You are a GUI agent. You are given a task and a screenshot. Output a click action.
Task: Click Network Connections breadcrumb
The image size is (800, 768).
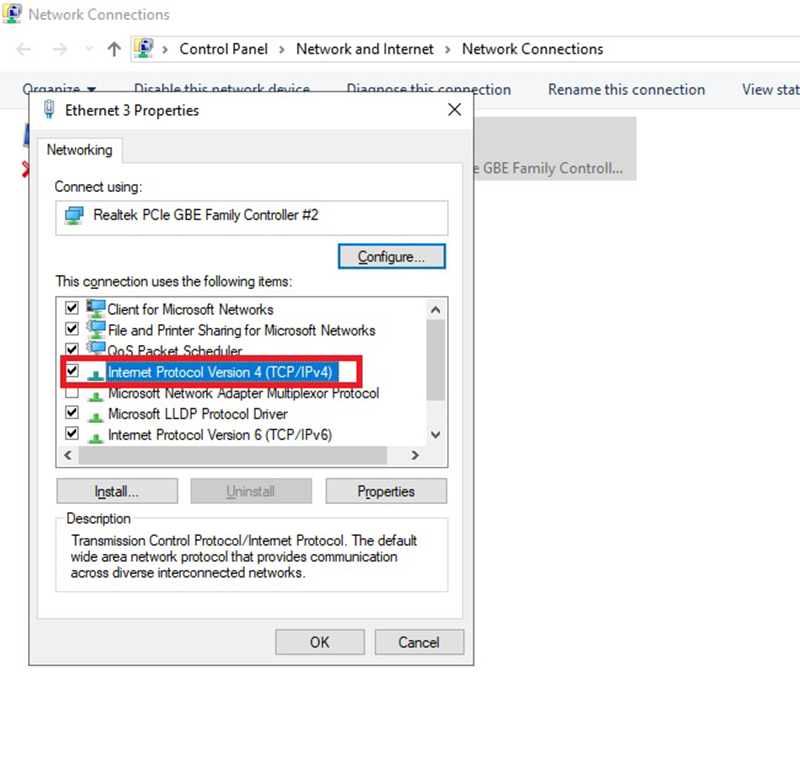pos(533,49)
